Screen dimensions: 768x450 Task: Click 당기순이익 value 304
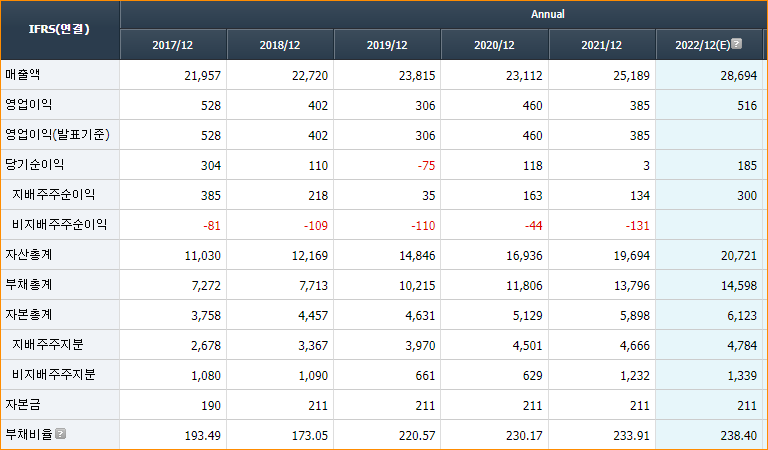coord(211,166)
